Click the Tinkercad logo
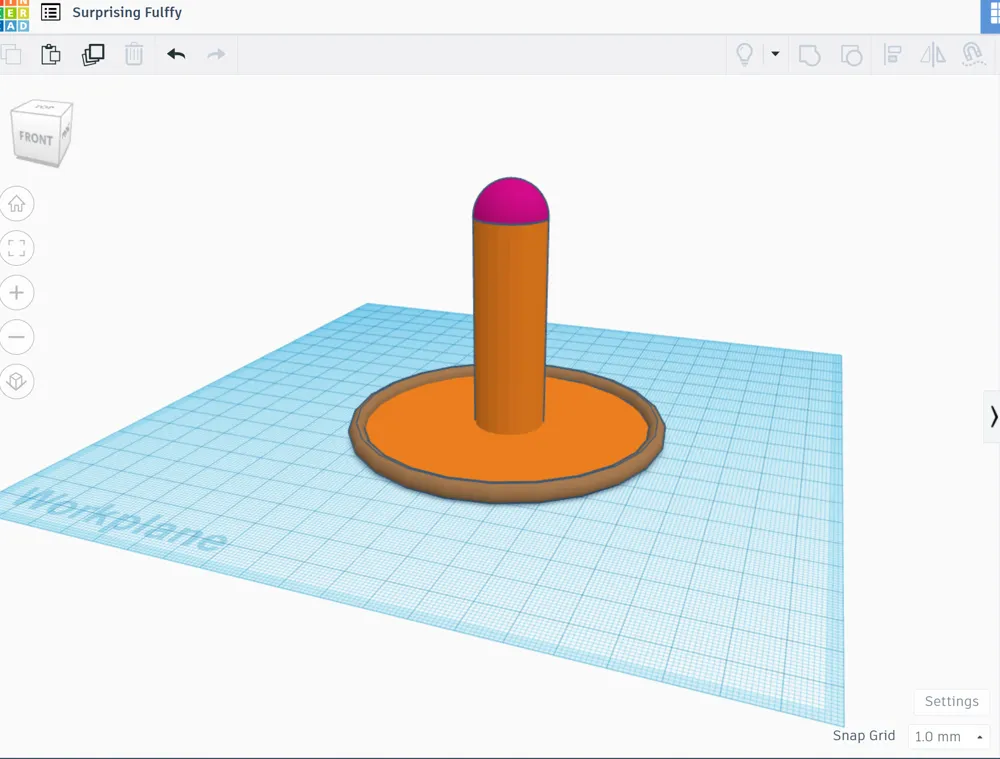The image size is (1000, 759). pyautogui.click(x=14, y=15)
